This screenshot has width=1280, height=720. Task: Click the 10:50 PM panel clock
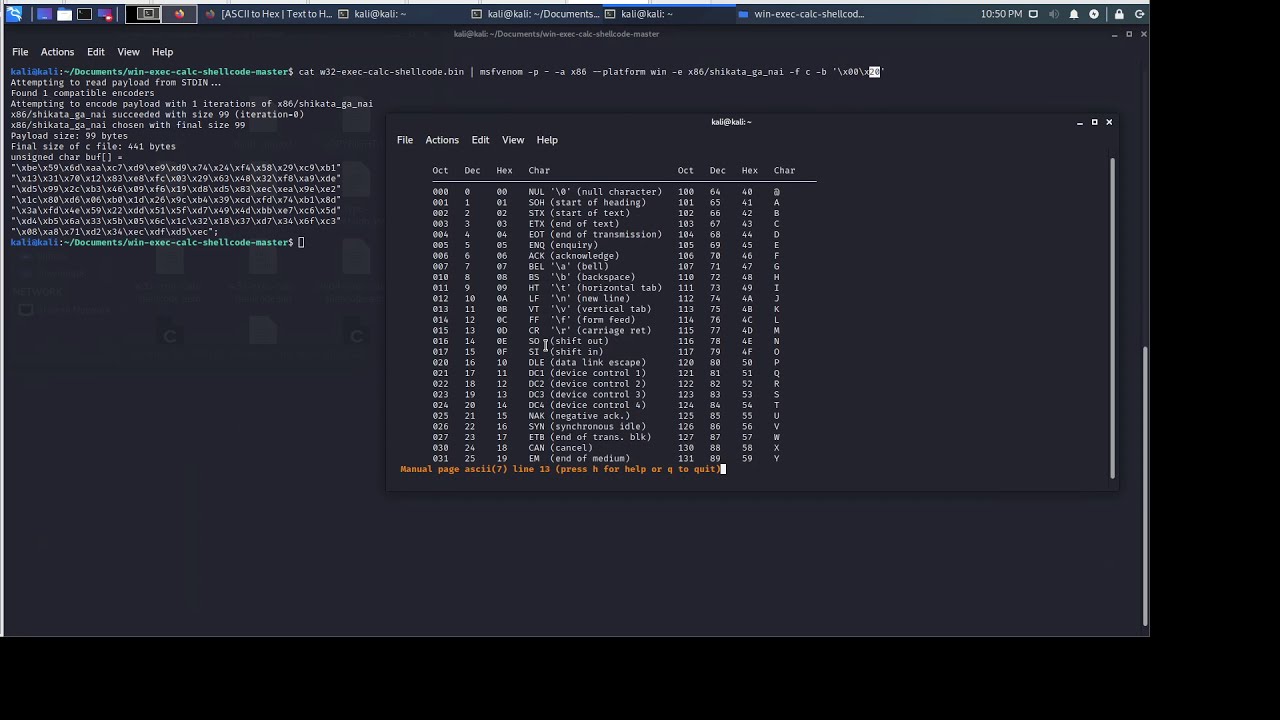1001,14
